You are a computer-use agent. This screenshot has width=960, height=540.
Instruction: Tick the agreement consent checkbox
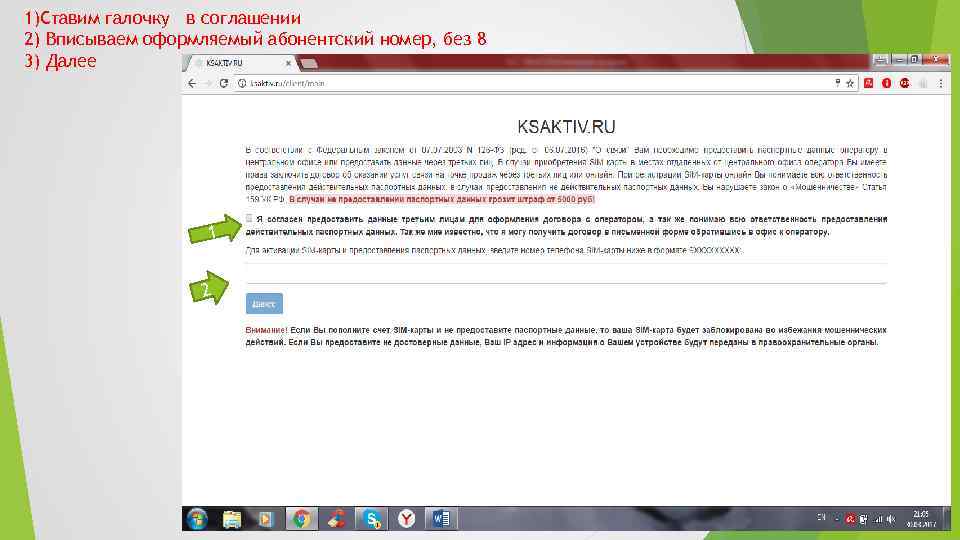[x=249, y=219]
